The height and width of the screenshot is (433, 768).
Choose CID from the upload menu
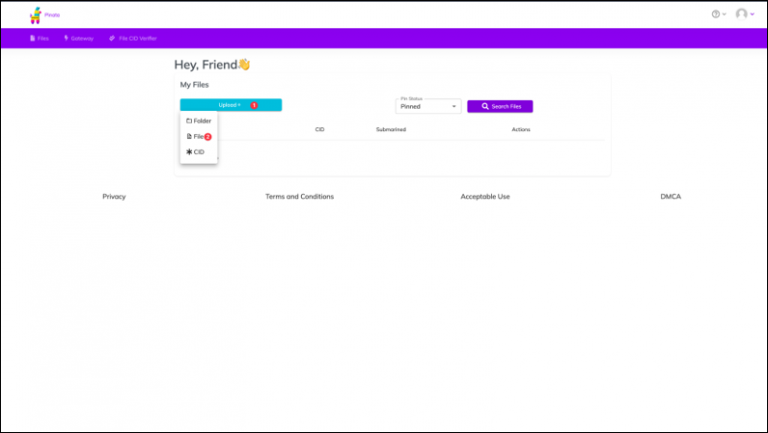pyautogui.click(x=195, y=152)
